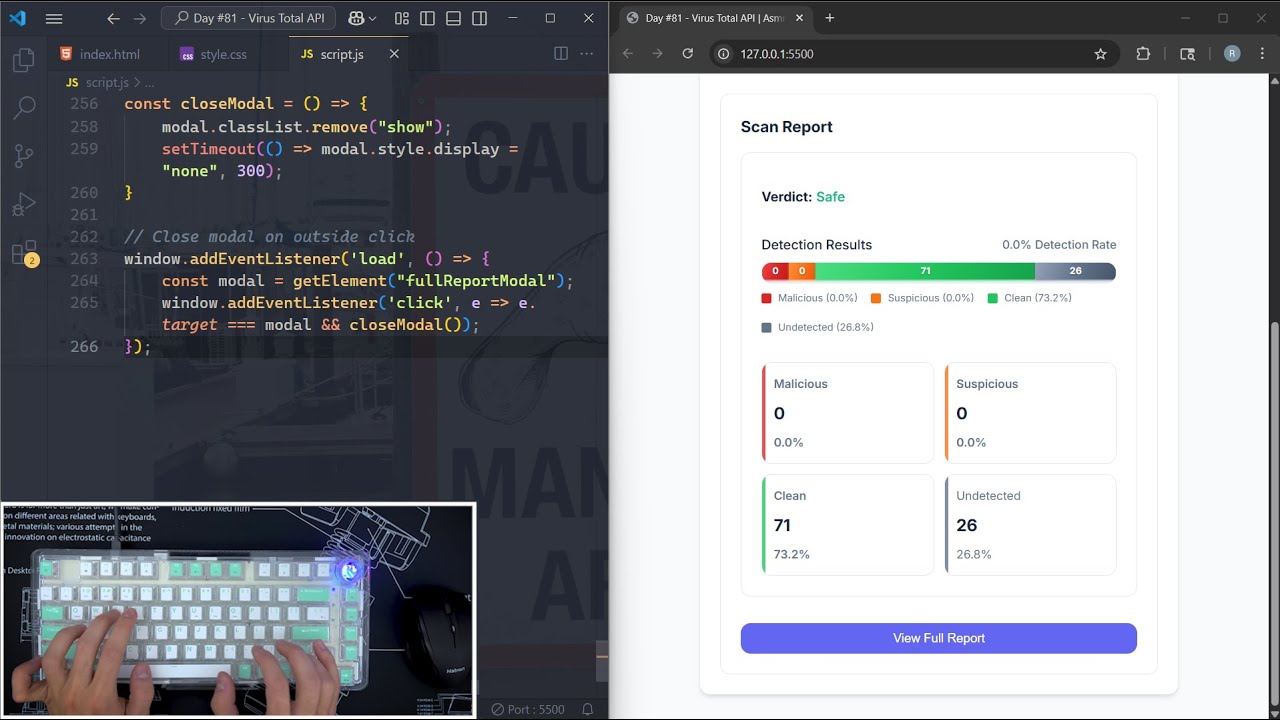Reload the browser page

click(687, 54)
